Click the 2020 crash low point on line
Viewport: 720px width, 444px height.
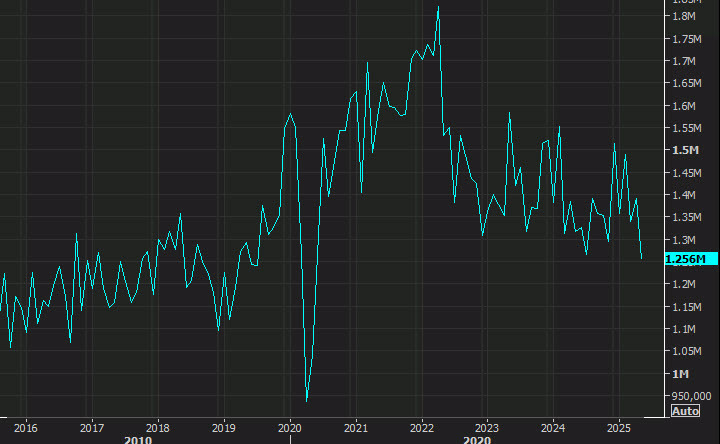coord(306,401)
